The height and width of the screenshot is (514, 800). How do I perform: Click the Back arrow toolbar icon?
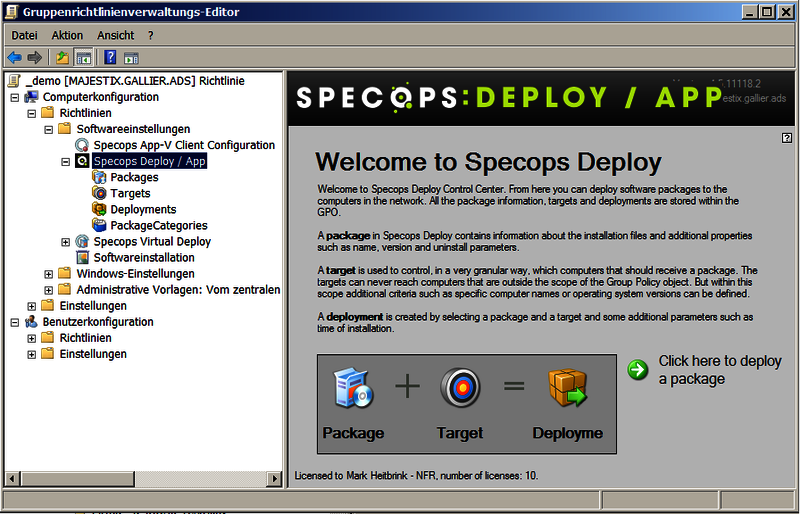pos(14,57)
